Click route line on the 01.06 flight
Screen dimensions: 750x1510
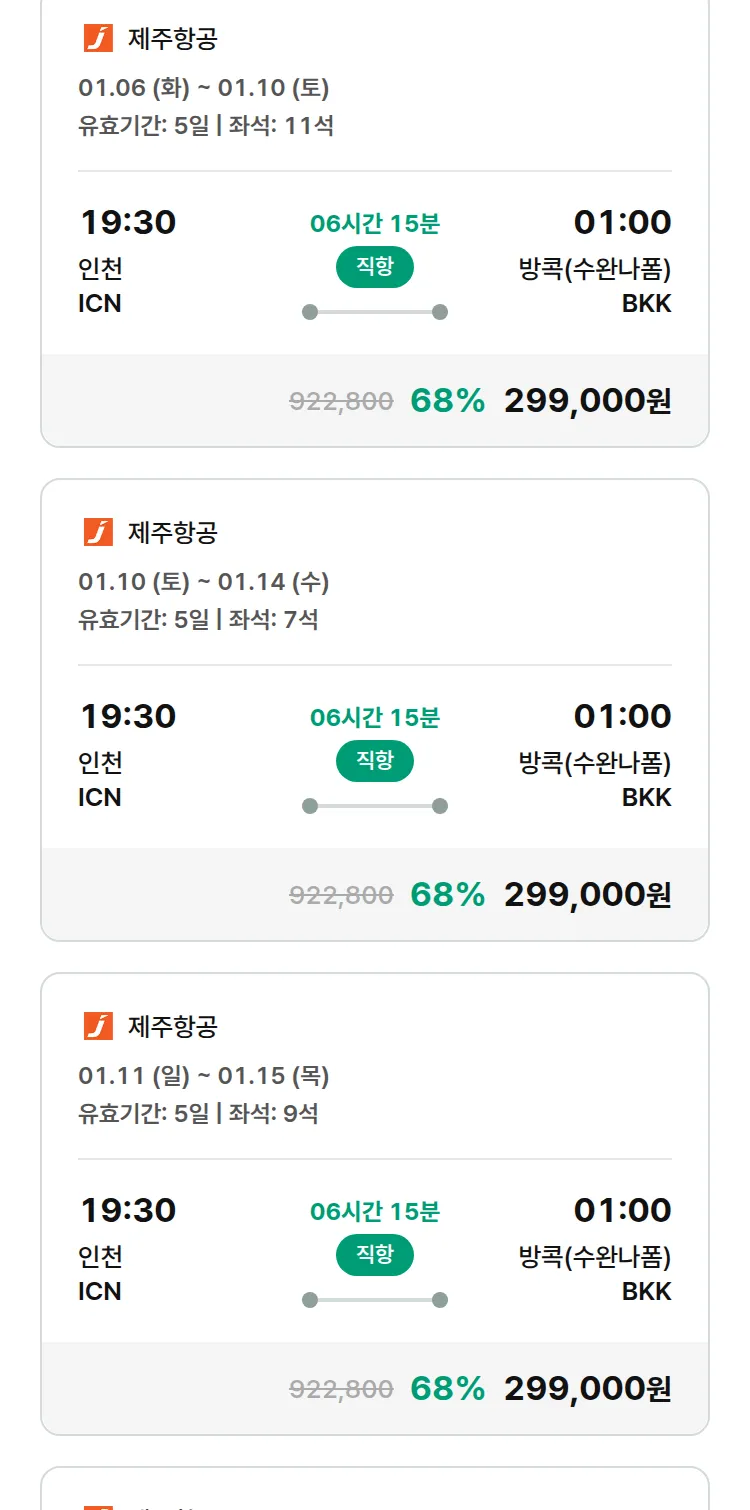click(x=374, y=312)
